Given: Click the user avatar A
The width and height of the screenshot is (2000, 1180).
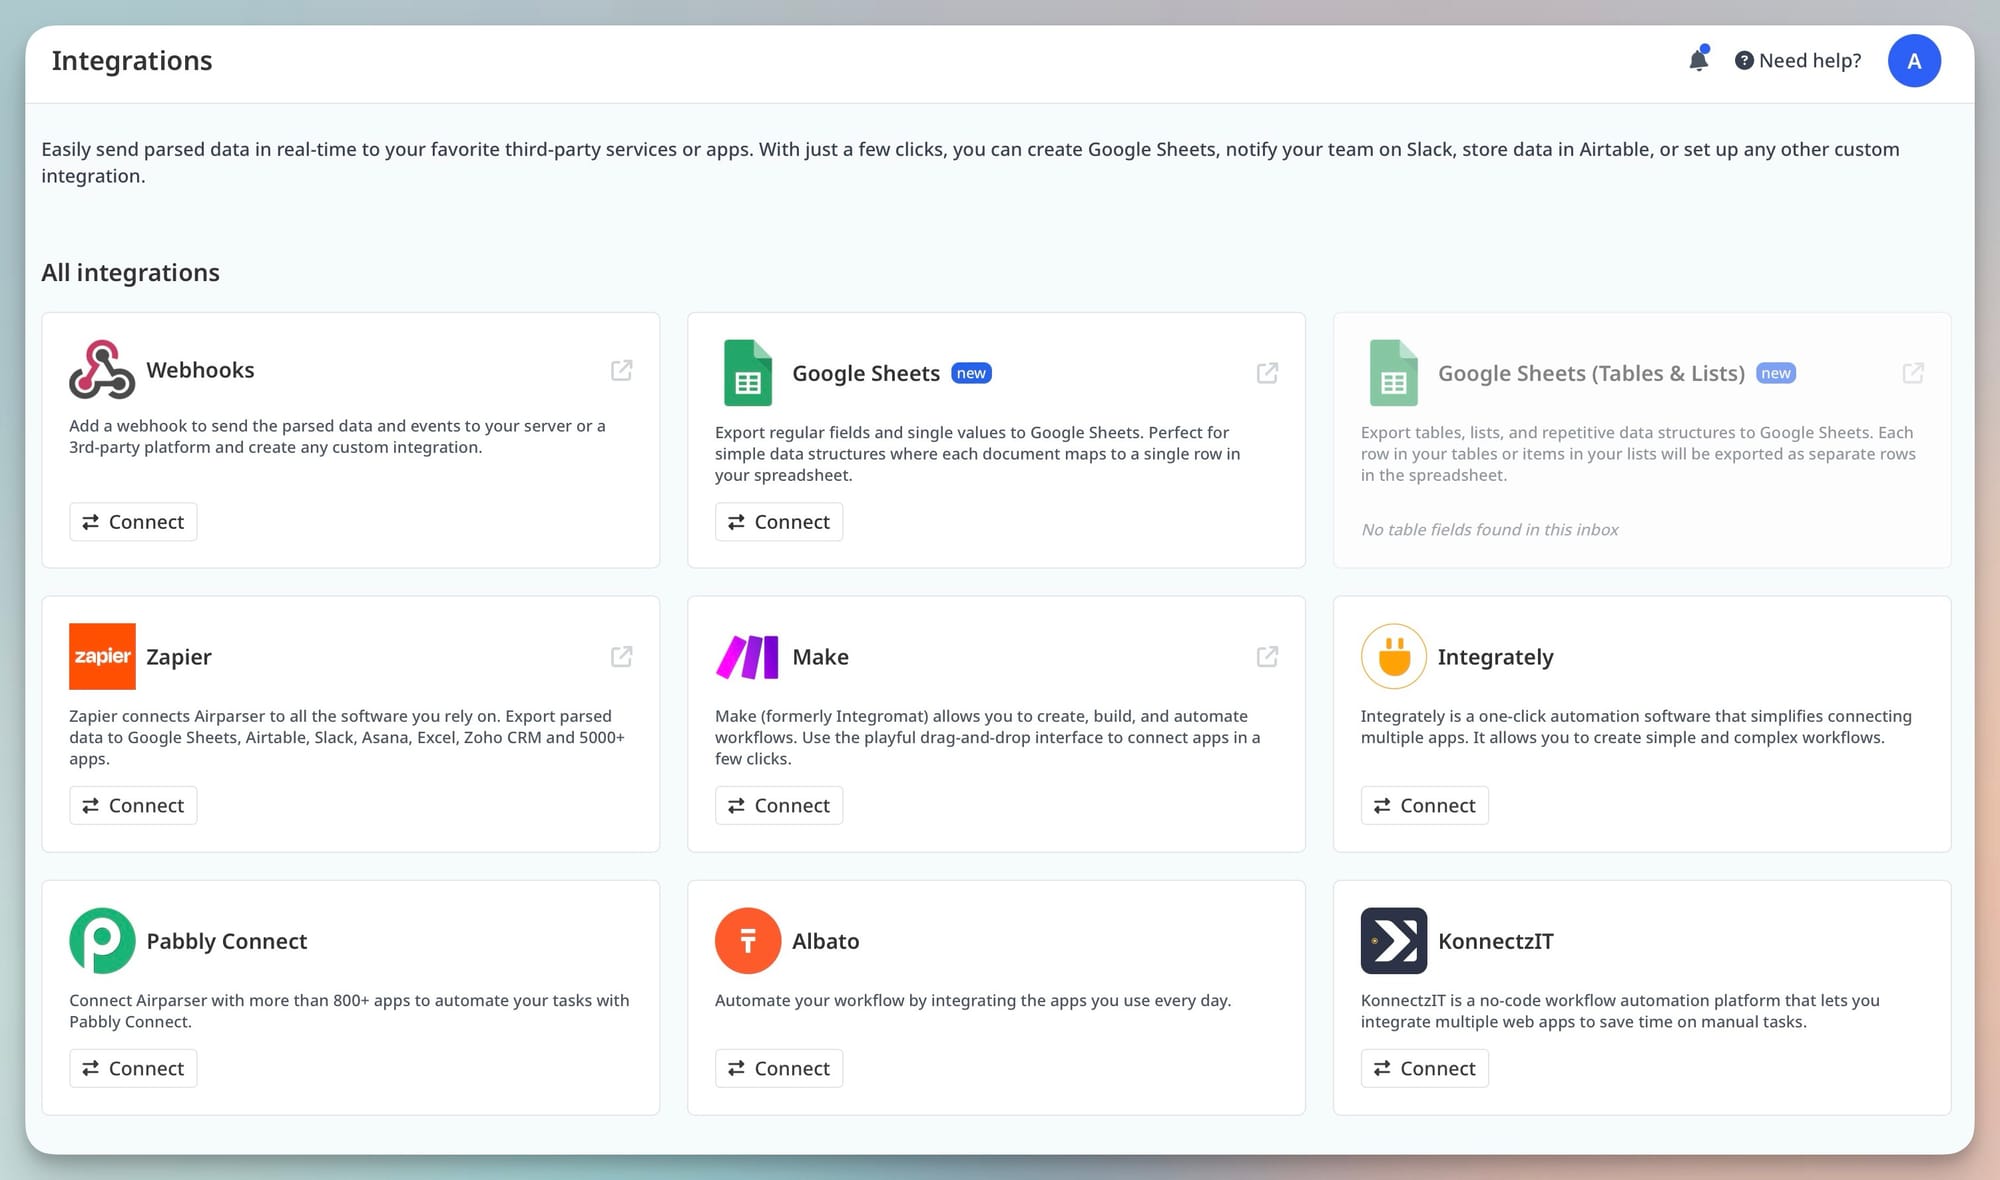Looking at the screenshot, I should pyautogui.click(x=1913, y=61).
